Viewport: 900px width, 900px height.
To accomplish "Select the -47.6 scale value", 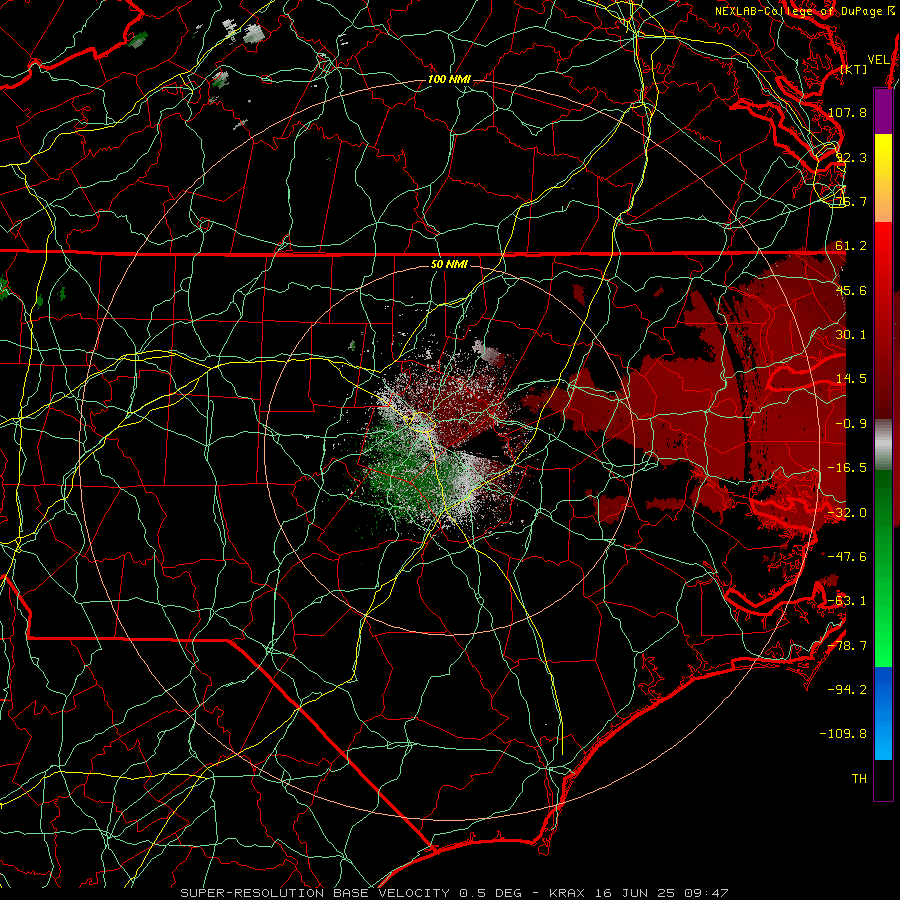I will click(x=847, y=557).
